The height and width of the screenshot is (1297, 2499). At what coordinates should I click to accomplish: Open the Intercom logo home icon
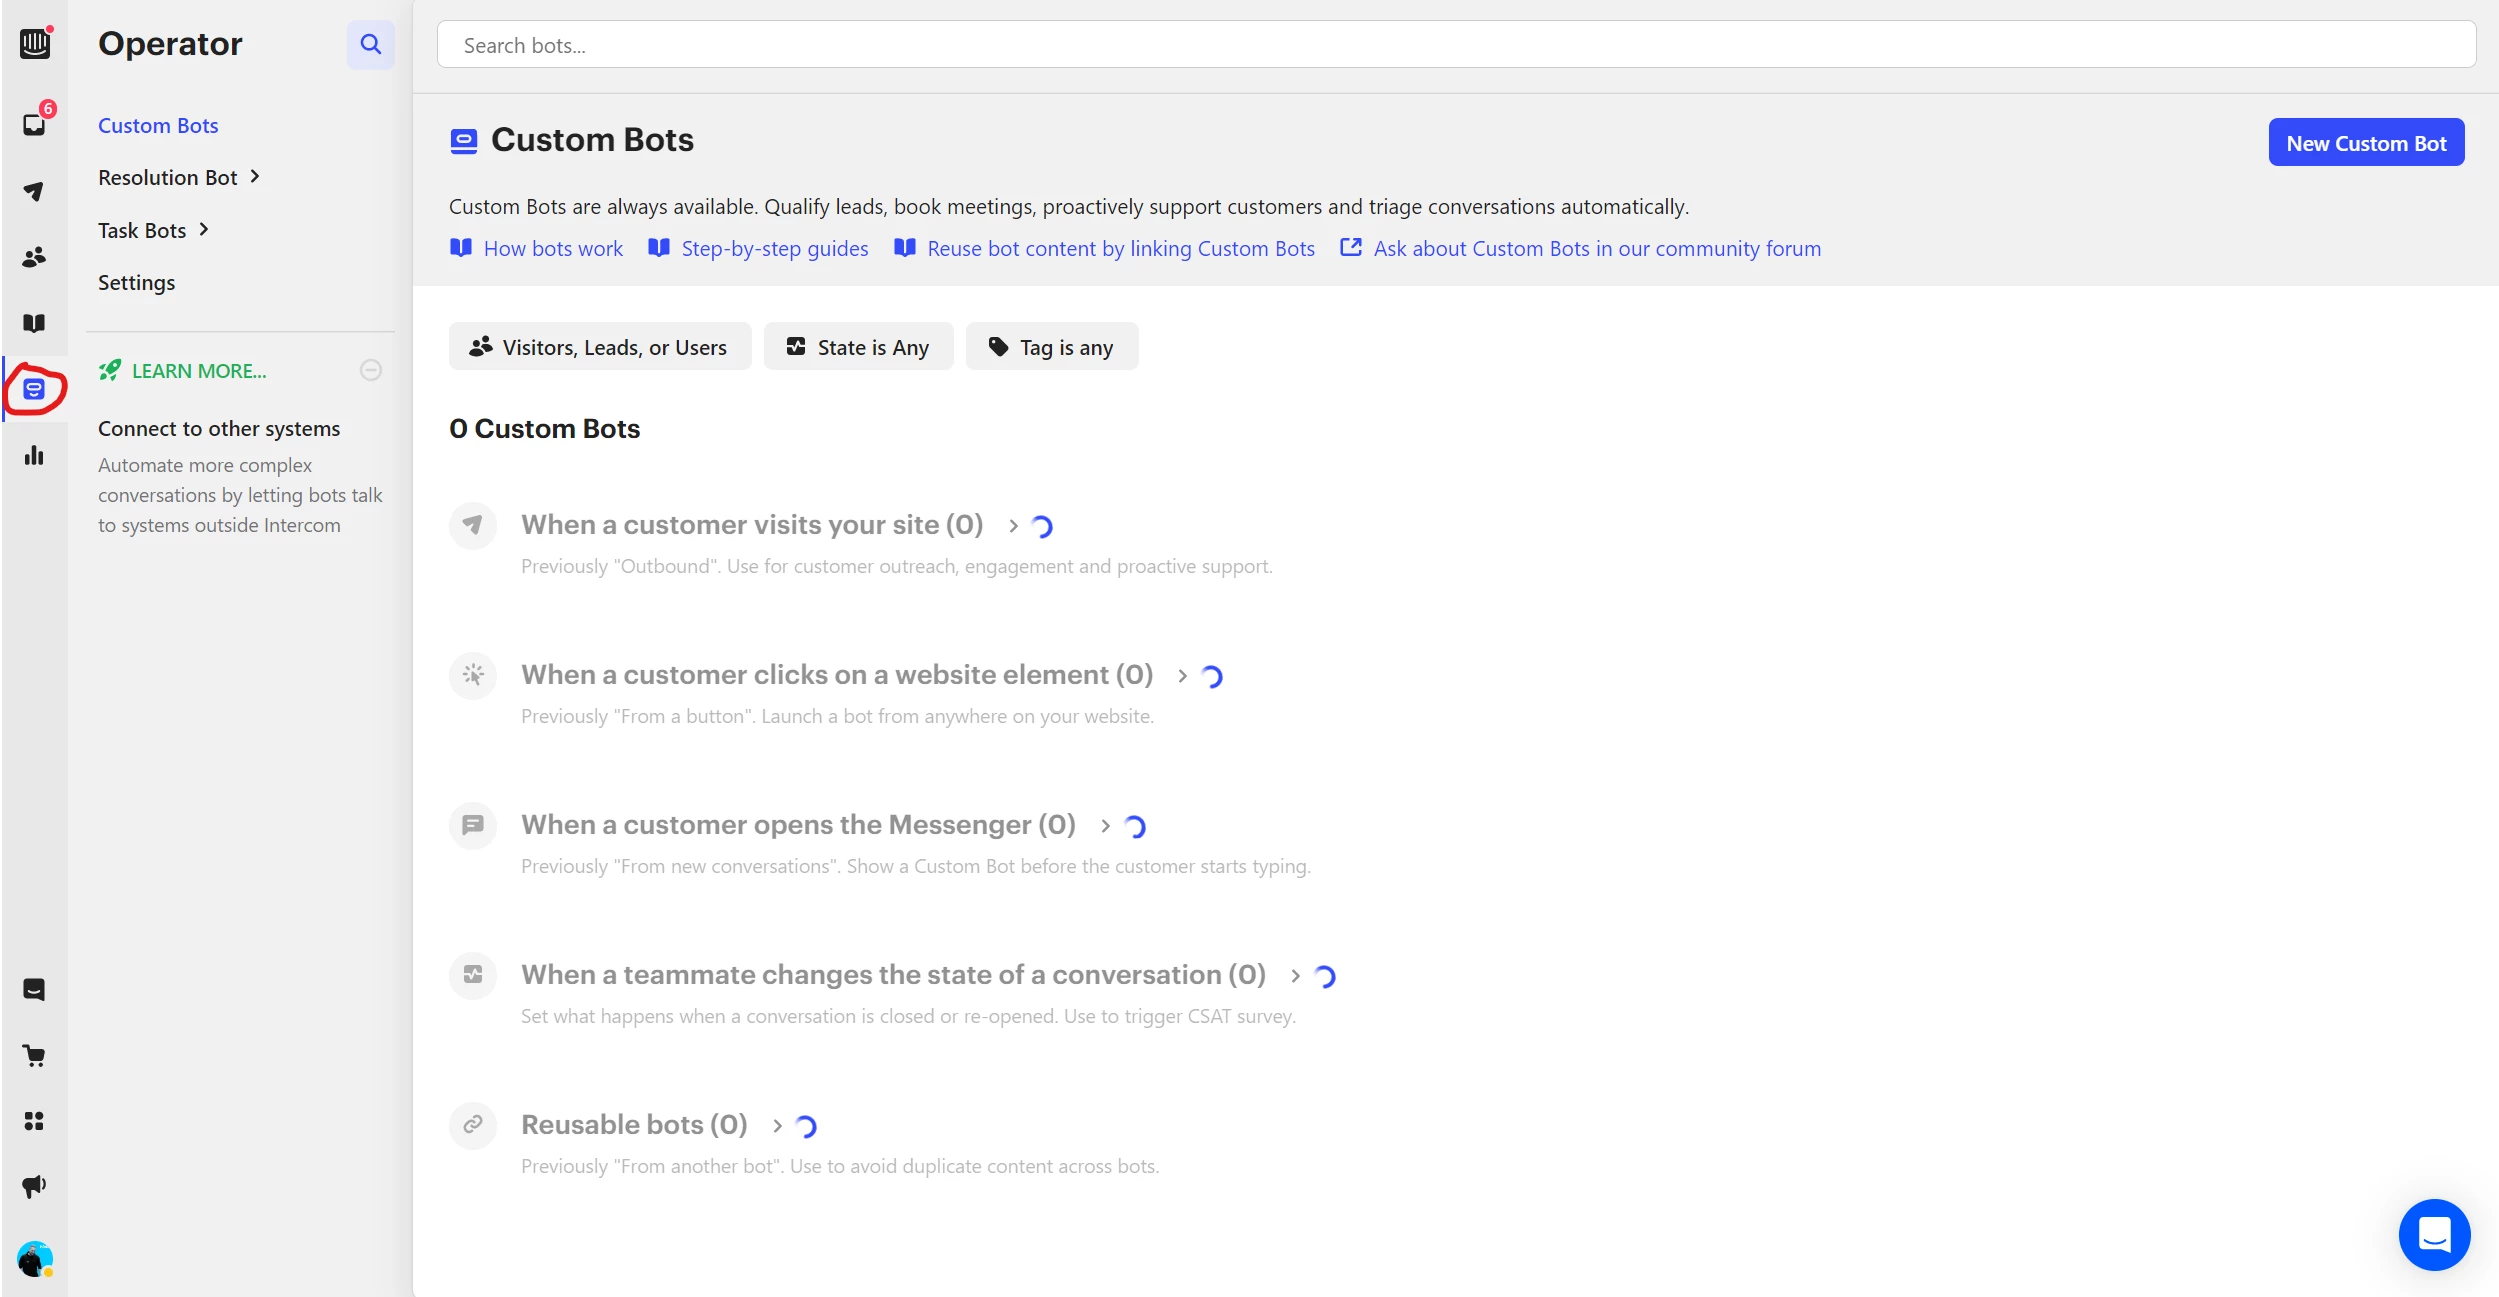click(x=35, y=43)
